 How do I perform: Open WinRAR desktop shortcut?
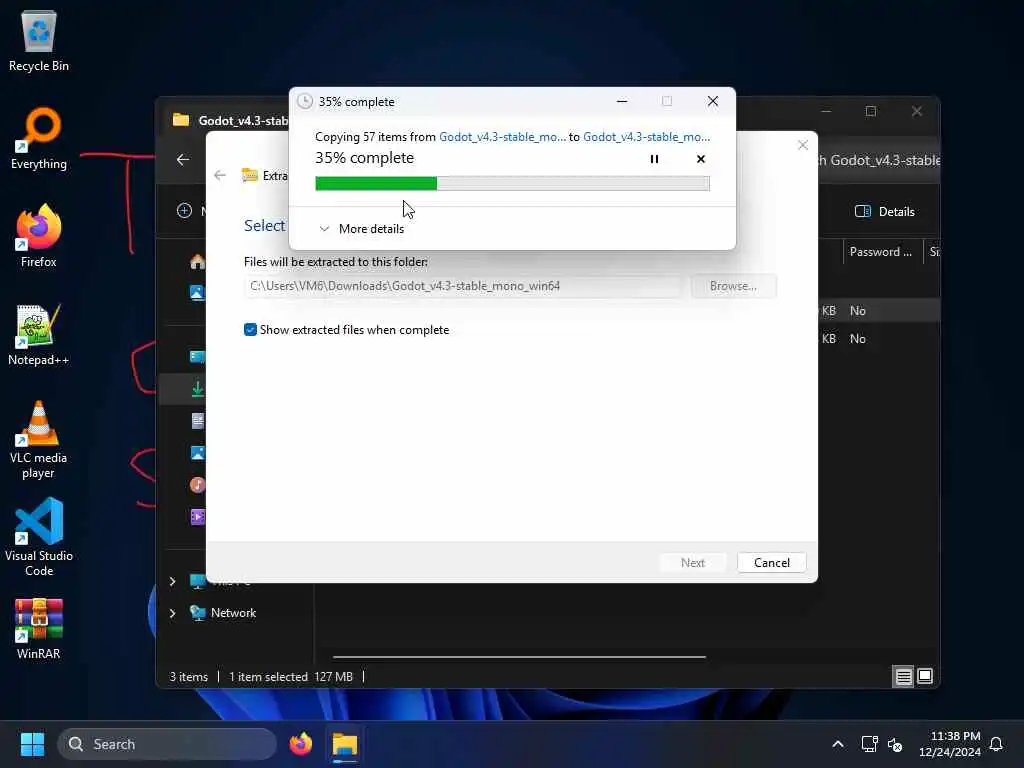pos(39,630)
